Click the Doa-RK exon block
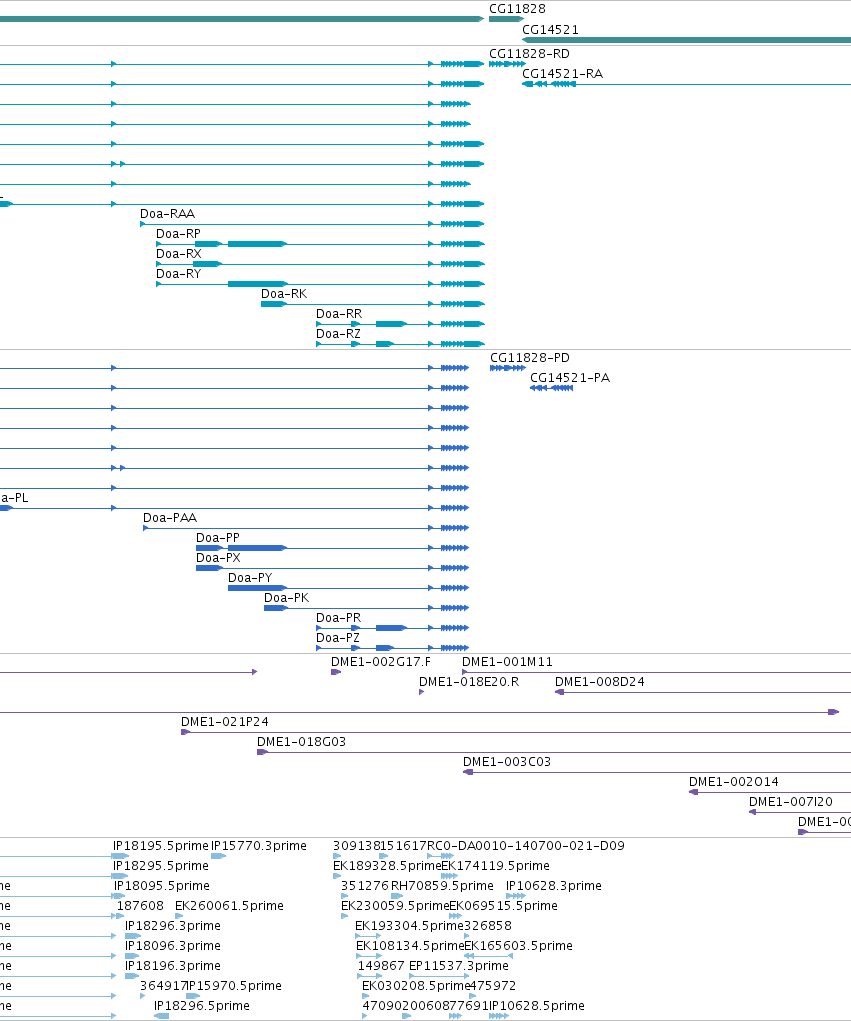Viewport: 851px width, 1021px height. tap(273, 304)
